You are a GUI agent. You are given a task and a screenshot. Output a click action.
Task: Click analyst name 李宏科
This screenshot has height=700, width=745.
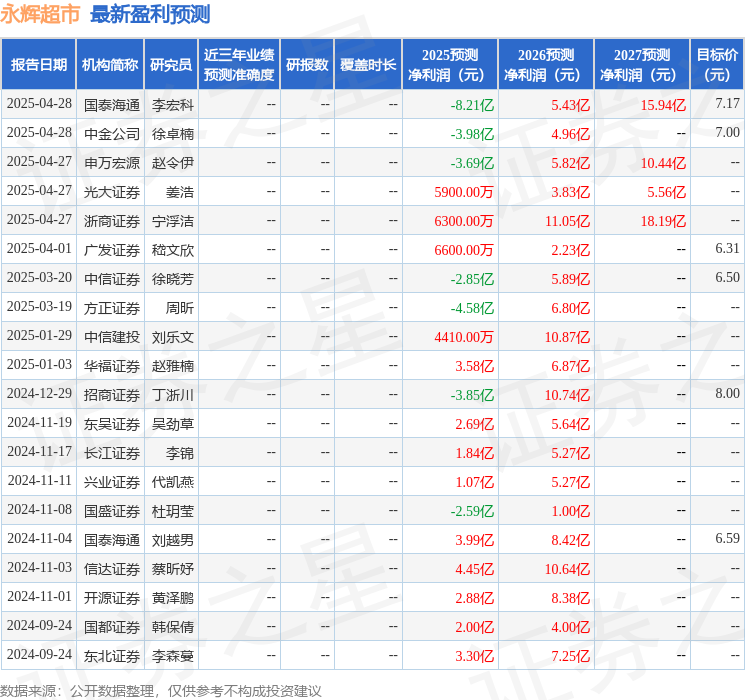pos(173,104)
